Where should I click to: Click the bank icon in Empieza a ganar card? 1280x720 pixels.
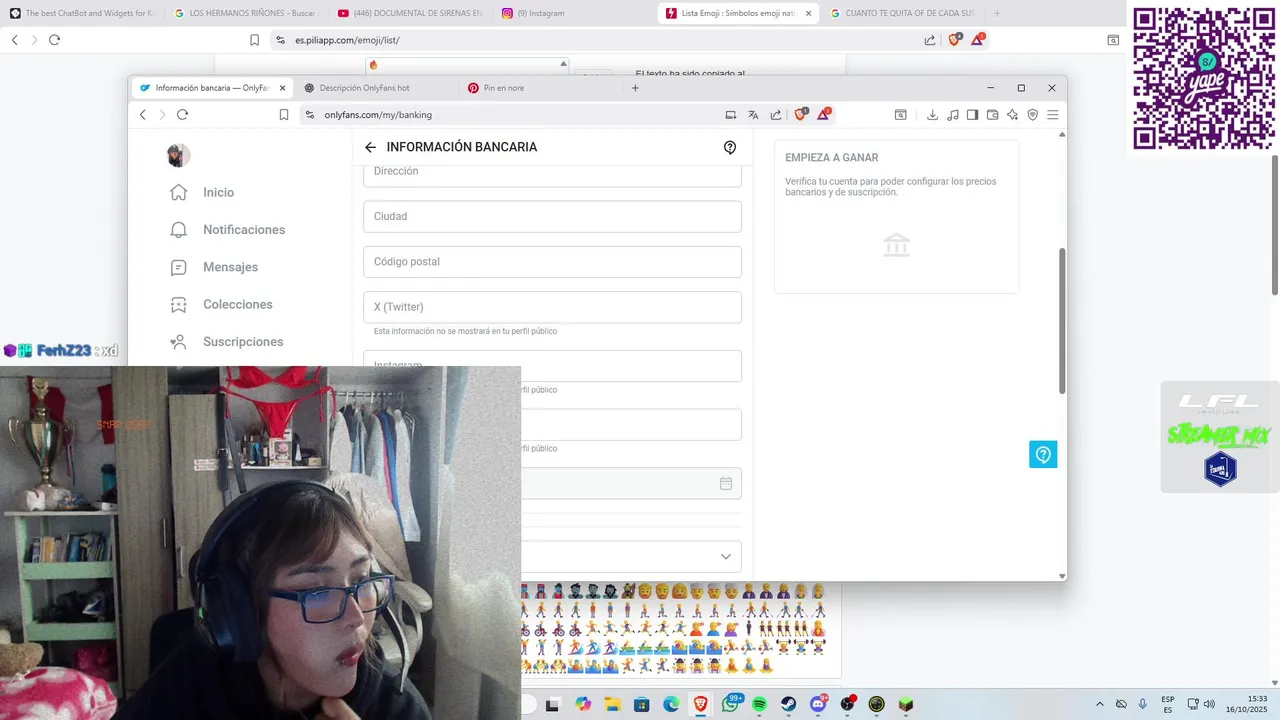coord(897,245)
